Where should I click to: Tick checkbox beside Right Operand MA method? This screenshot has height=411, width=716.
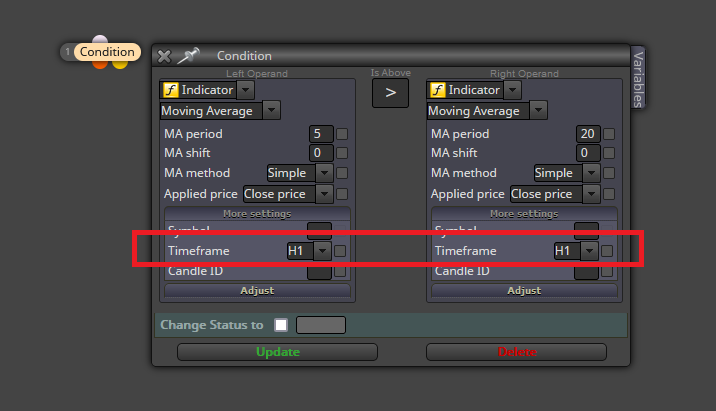click(609, 173)
